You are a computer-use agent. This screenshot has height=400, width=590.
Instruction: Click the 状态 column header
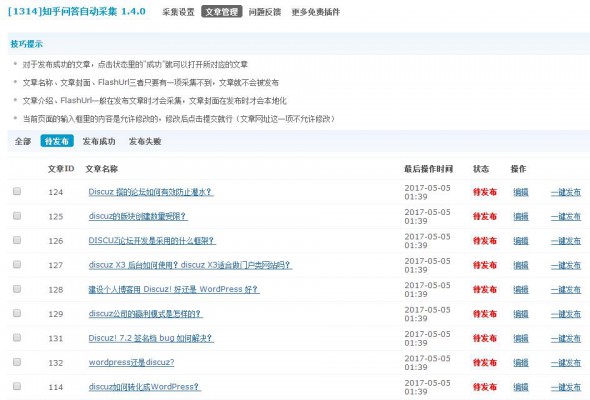(481, 169)
